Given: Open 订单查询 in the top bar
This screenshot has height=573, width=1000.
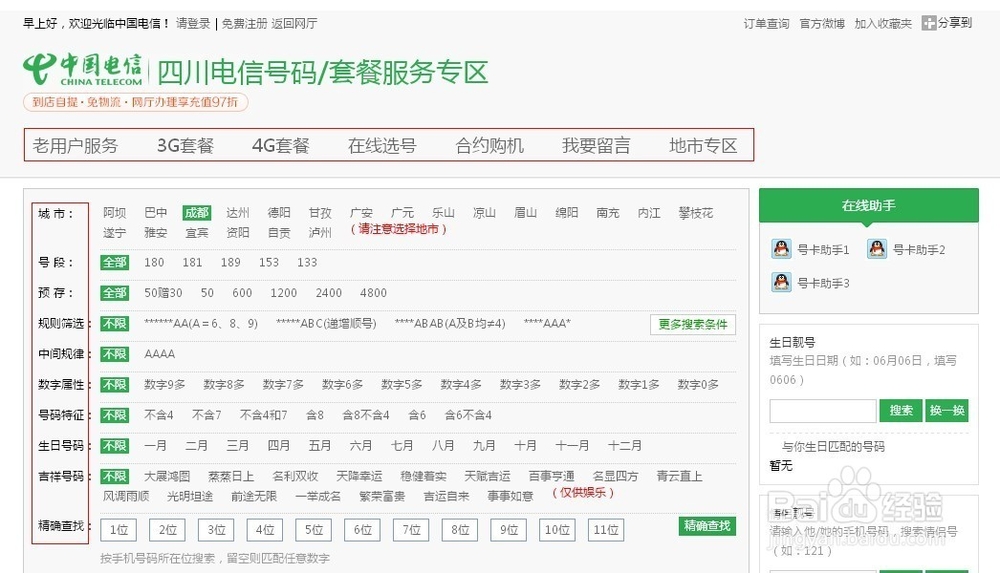Looking at the screenshot, I should [766, 24].
